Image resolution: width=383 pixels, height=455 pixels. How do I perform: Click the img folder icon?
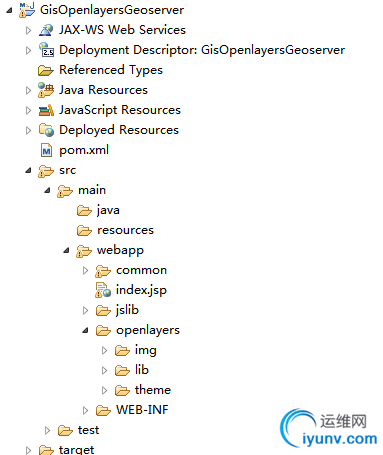(x=122, y=350)
